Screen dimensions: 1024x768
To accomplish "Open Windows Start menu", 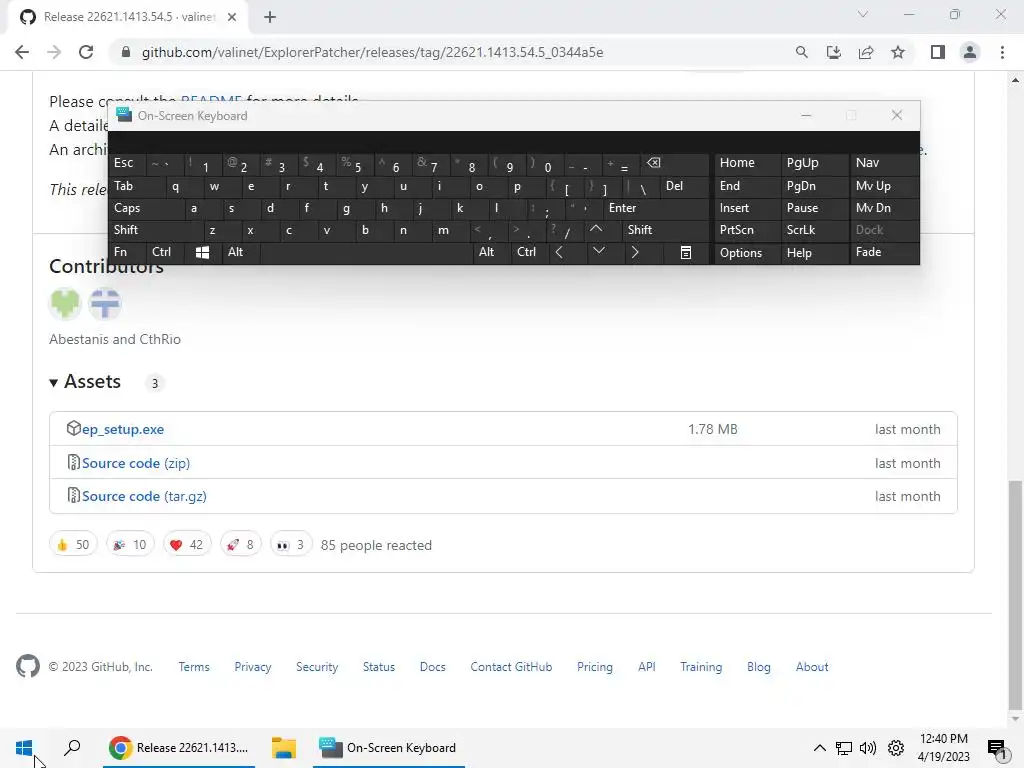I will [24, 748].
